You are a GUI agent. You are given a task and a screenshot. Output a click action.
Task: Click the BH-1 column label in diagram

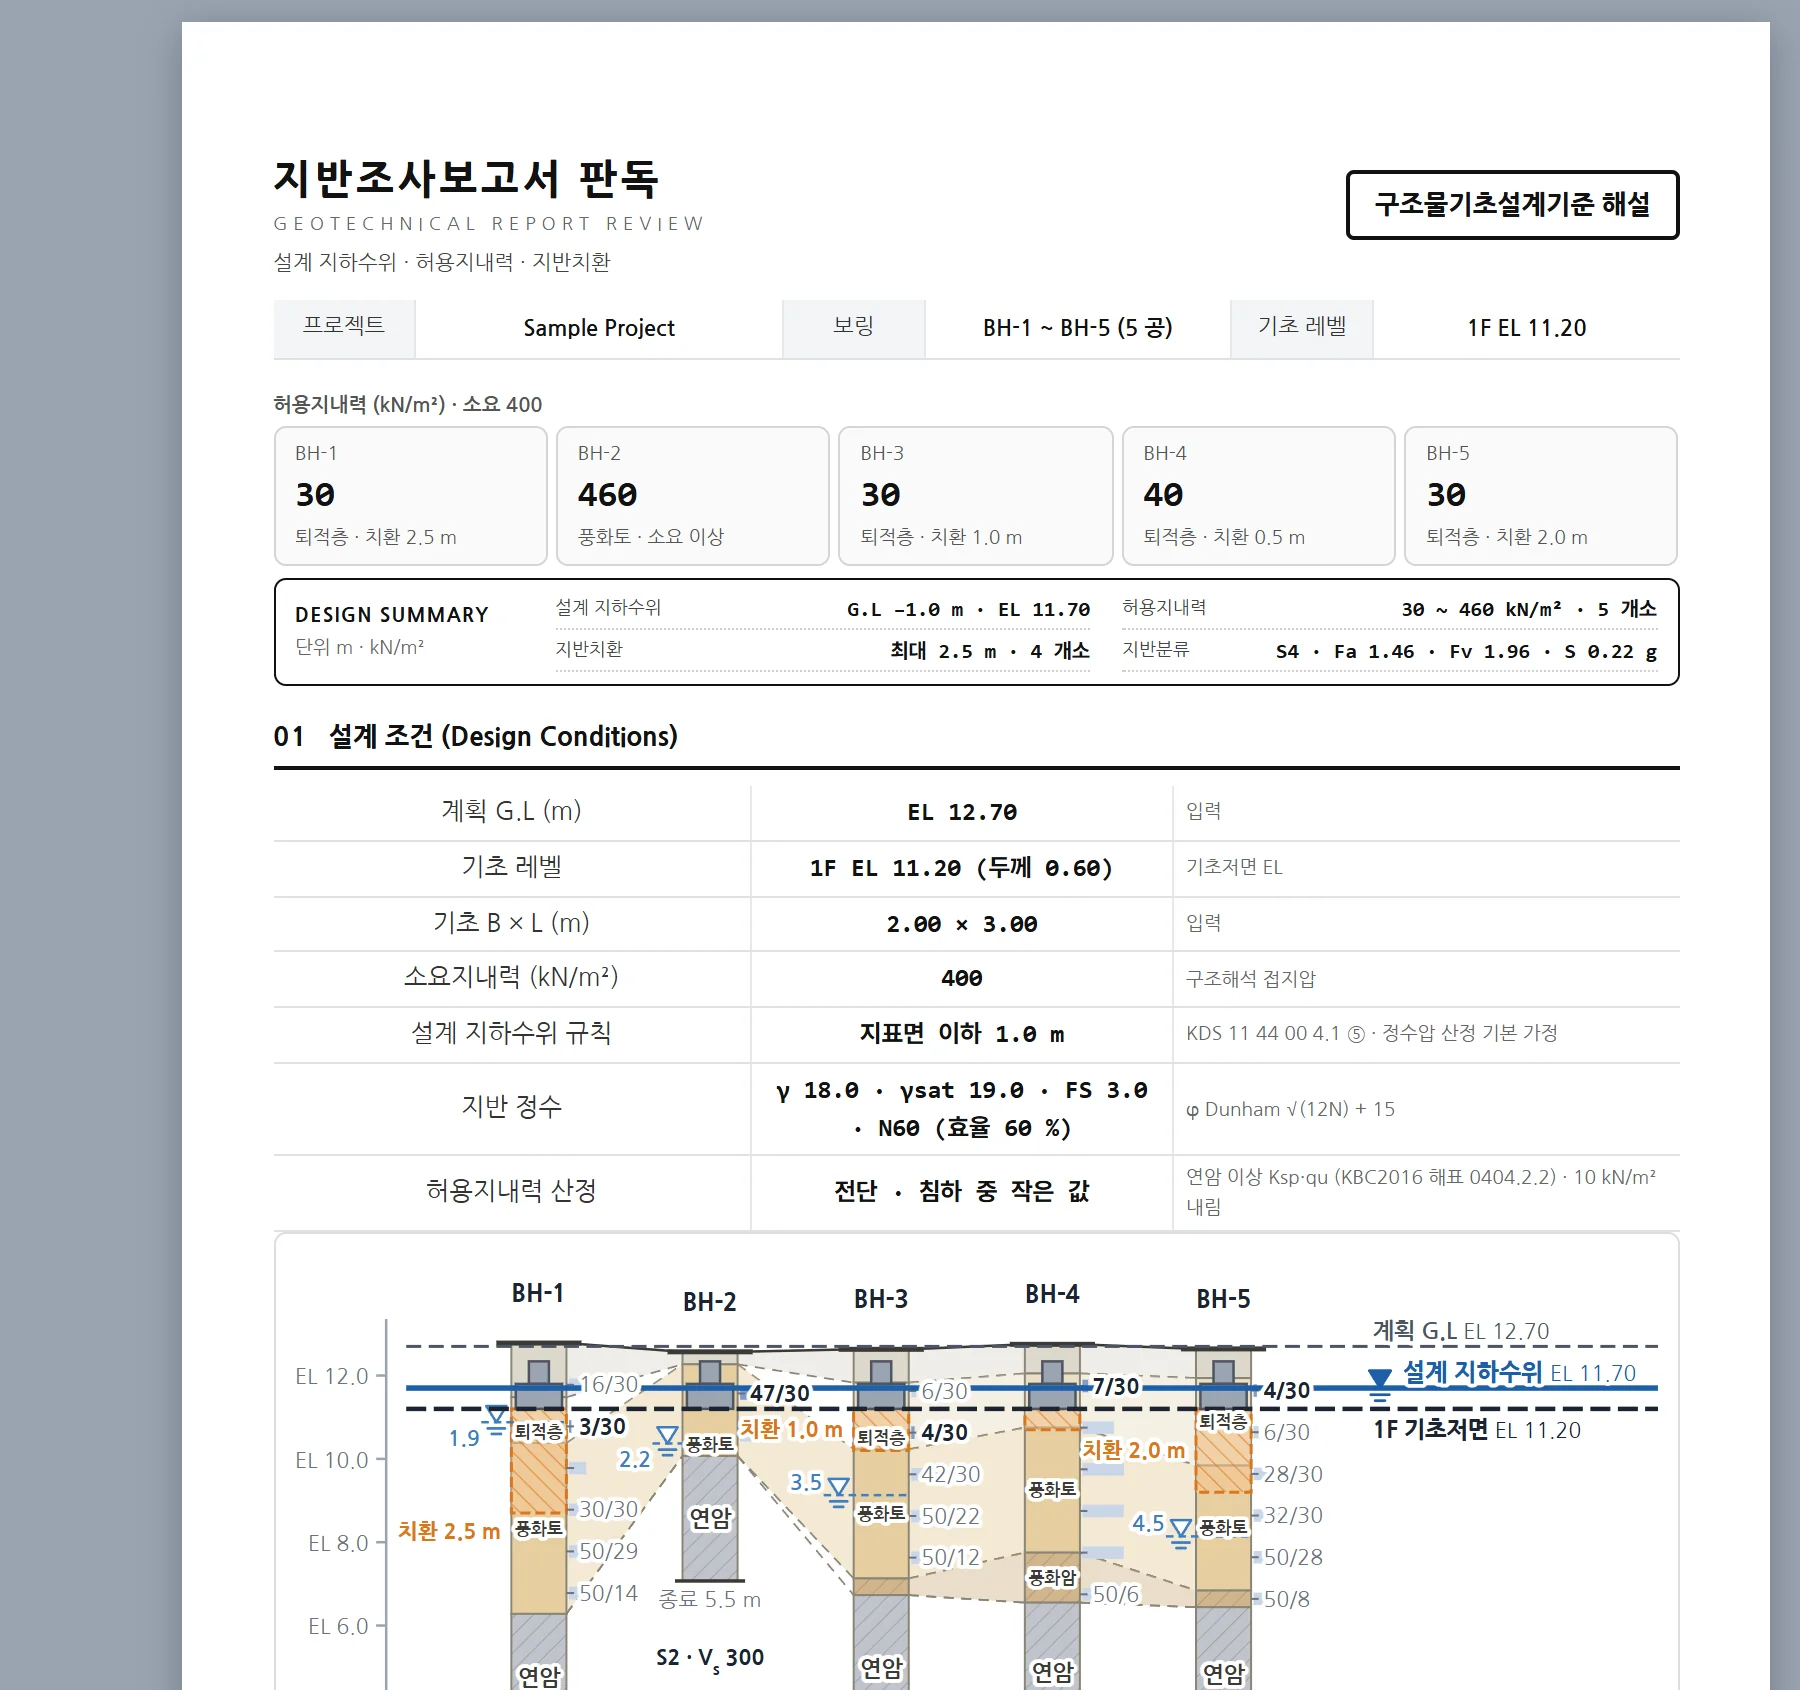tap(538, 1293)
